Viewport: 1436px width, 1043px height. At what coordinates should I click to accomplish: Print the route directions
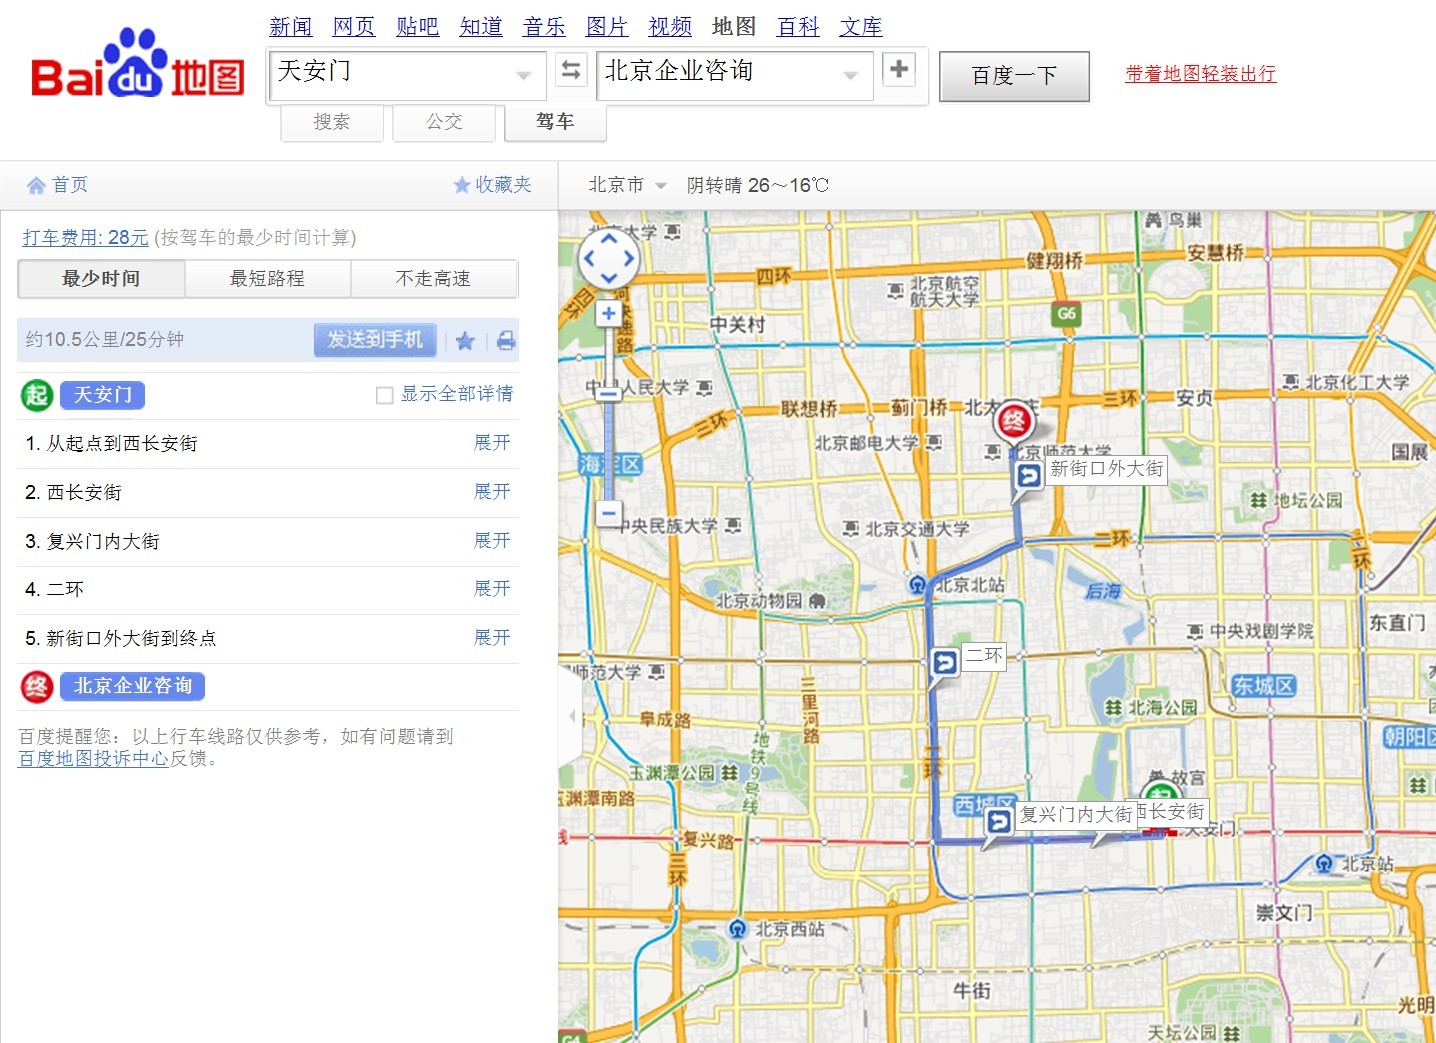pos(506,341)
